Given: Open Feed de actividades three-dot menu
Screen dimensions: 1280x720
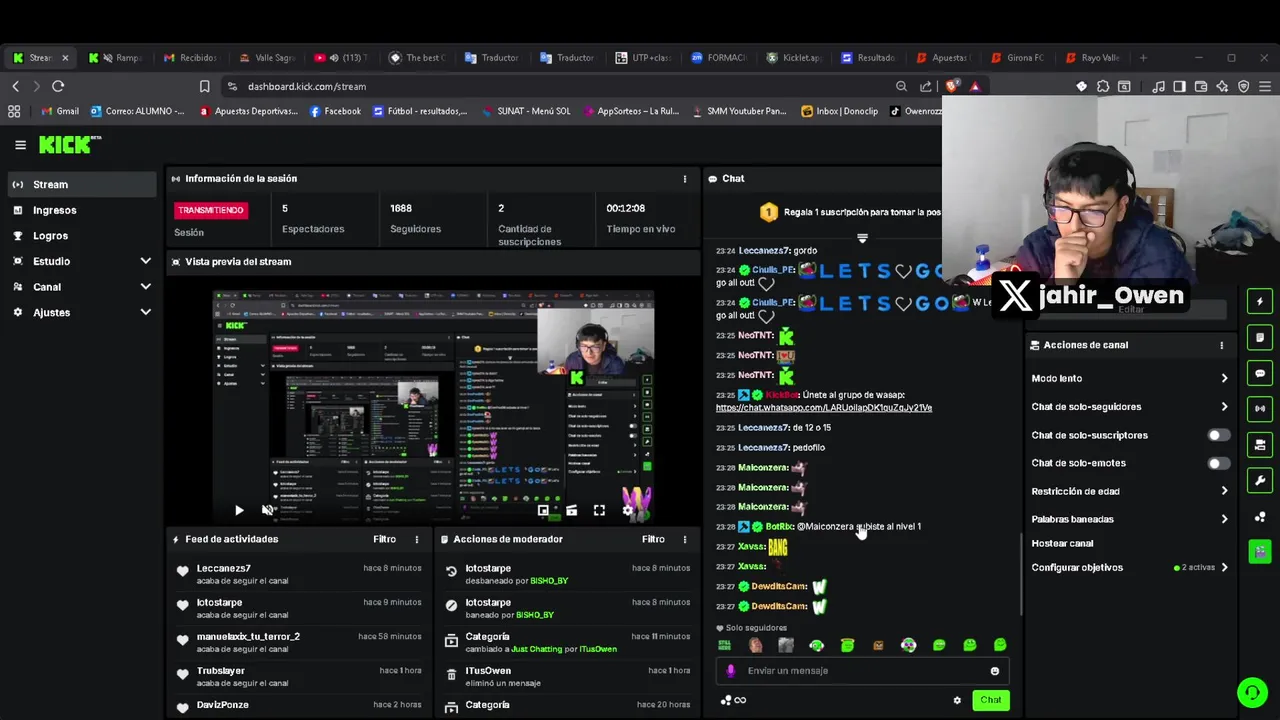Looking at the screenshot, I should [417, 539].
